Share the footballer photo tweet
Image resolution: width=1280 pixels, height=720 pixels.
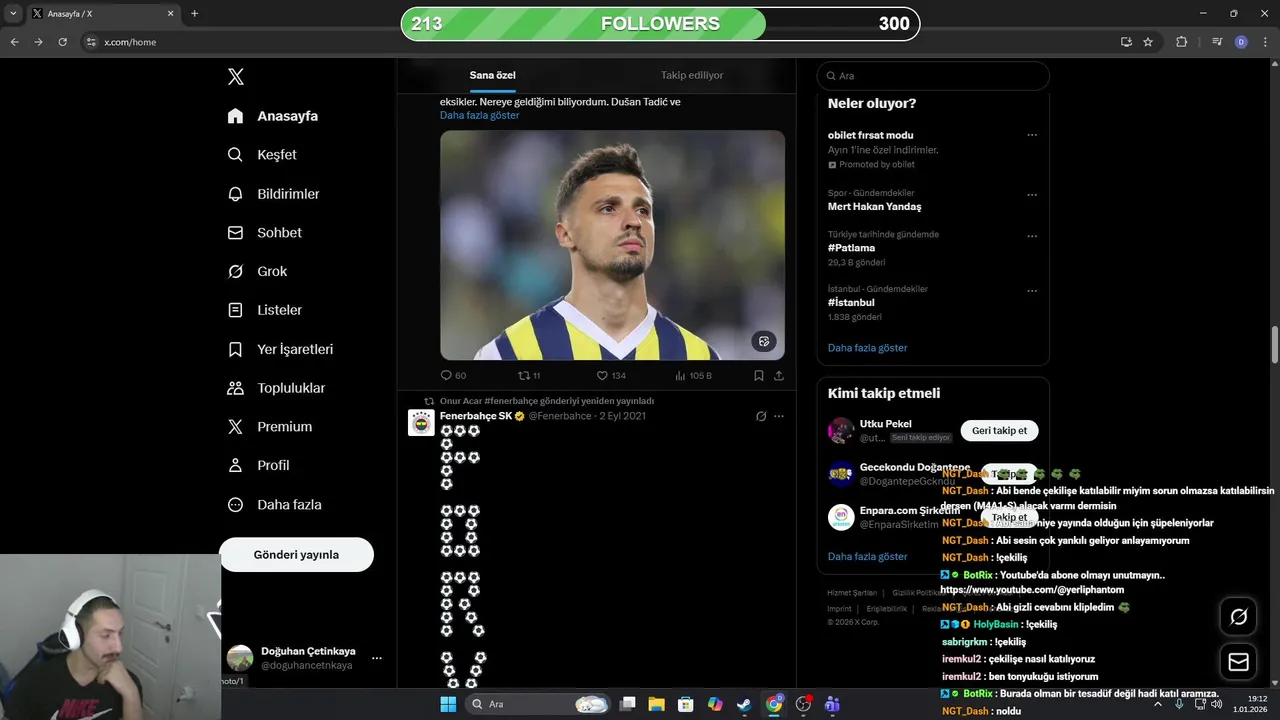(779, 376)
